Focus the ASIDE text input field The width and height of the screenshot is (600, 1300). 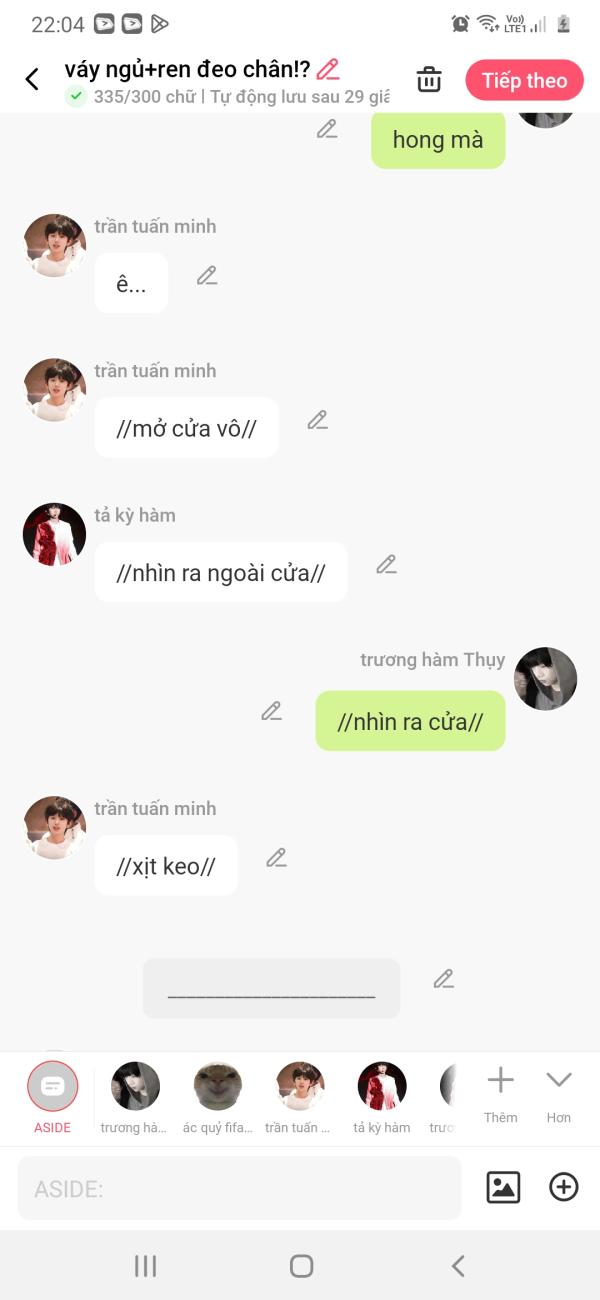[x=240, y=1188]
